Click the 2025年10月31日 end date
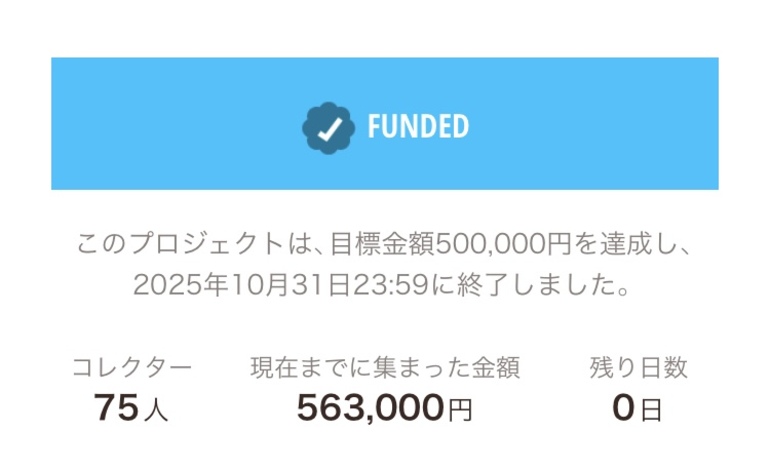Screen dimensions: 770x470 241,286
